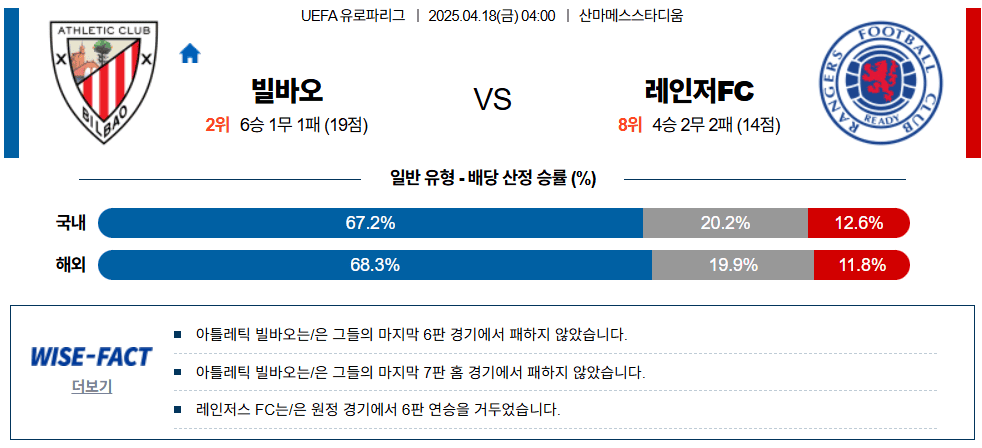Click the 일반 유형 section heading

click(492, 179)
